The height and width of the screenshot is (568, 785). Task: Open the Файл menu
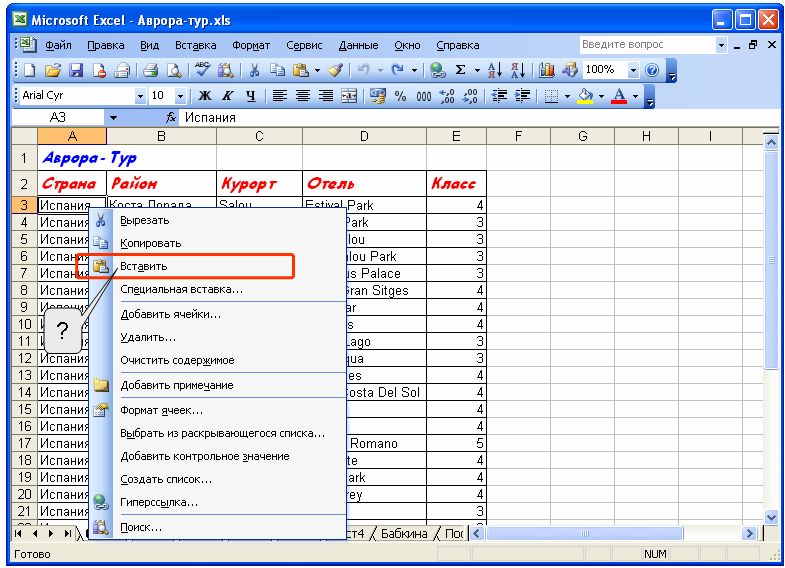click(x=58, y=45)
